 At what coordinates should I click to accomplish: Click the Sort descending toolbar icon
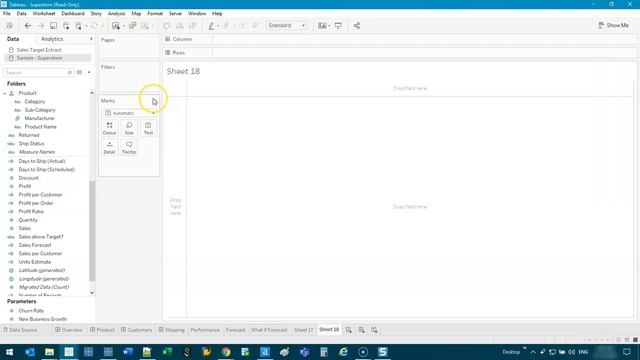[x=193, y=26]
